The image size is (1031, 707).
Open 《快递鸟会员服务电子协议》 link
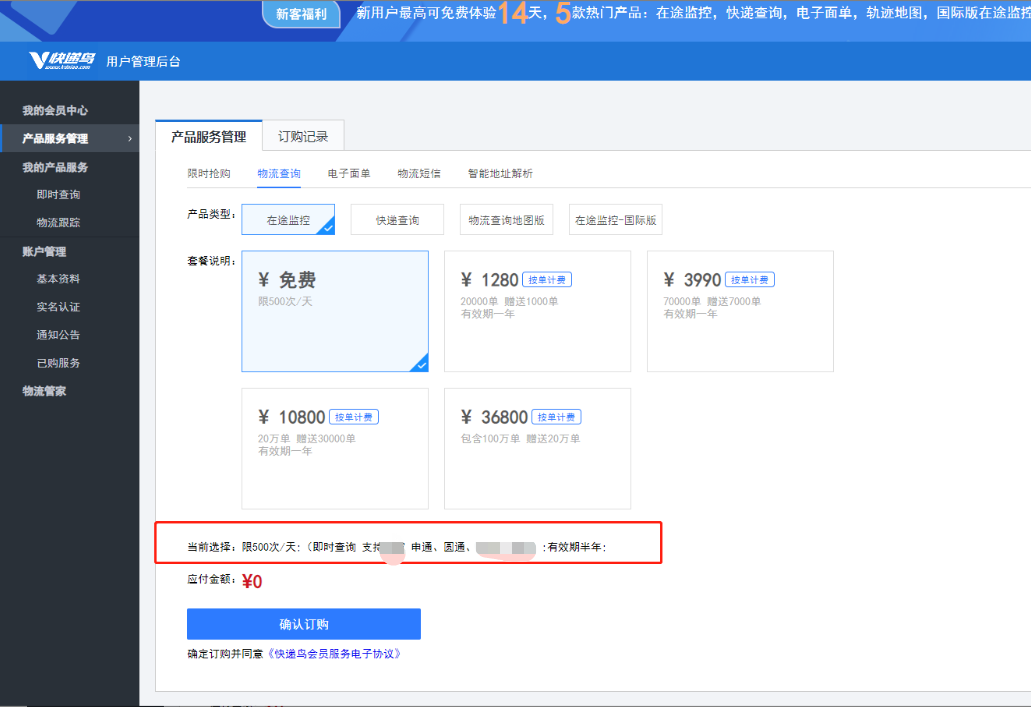point(334,654)
